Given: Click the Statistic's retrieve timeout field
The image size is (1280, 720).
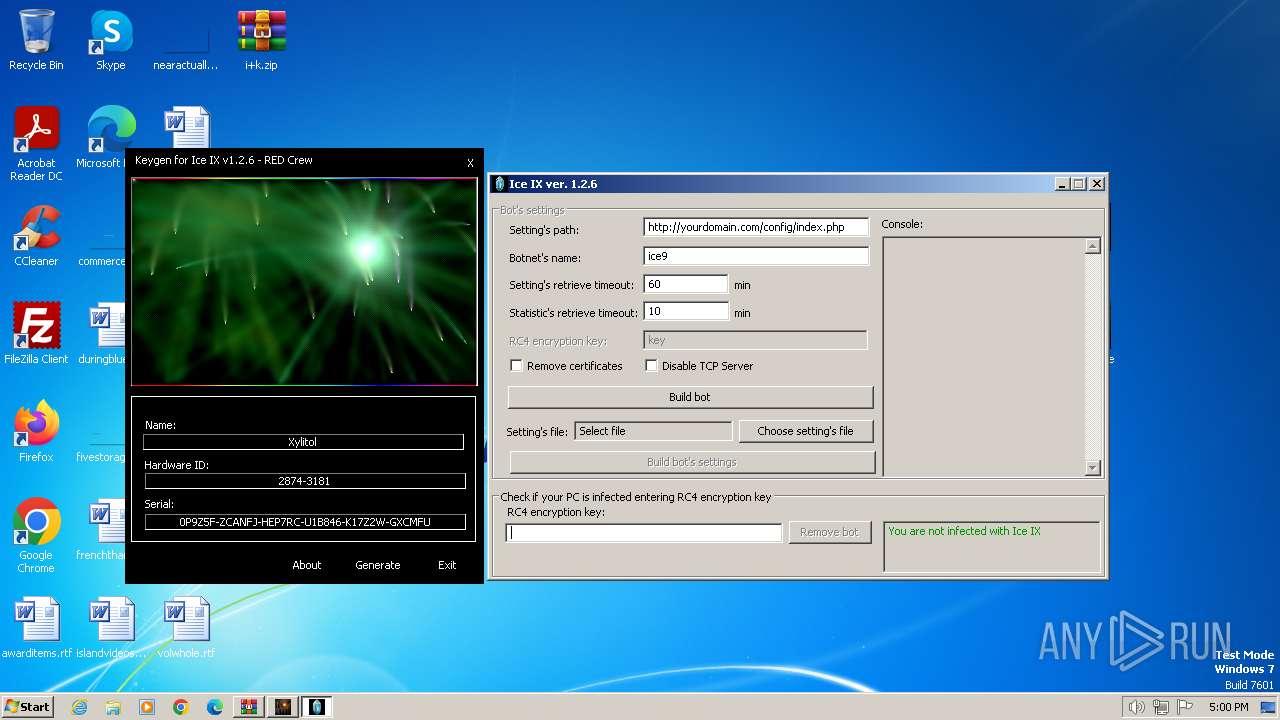Looking at the screenshot, I should tap(686, 312).
